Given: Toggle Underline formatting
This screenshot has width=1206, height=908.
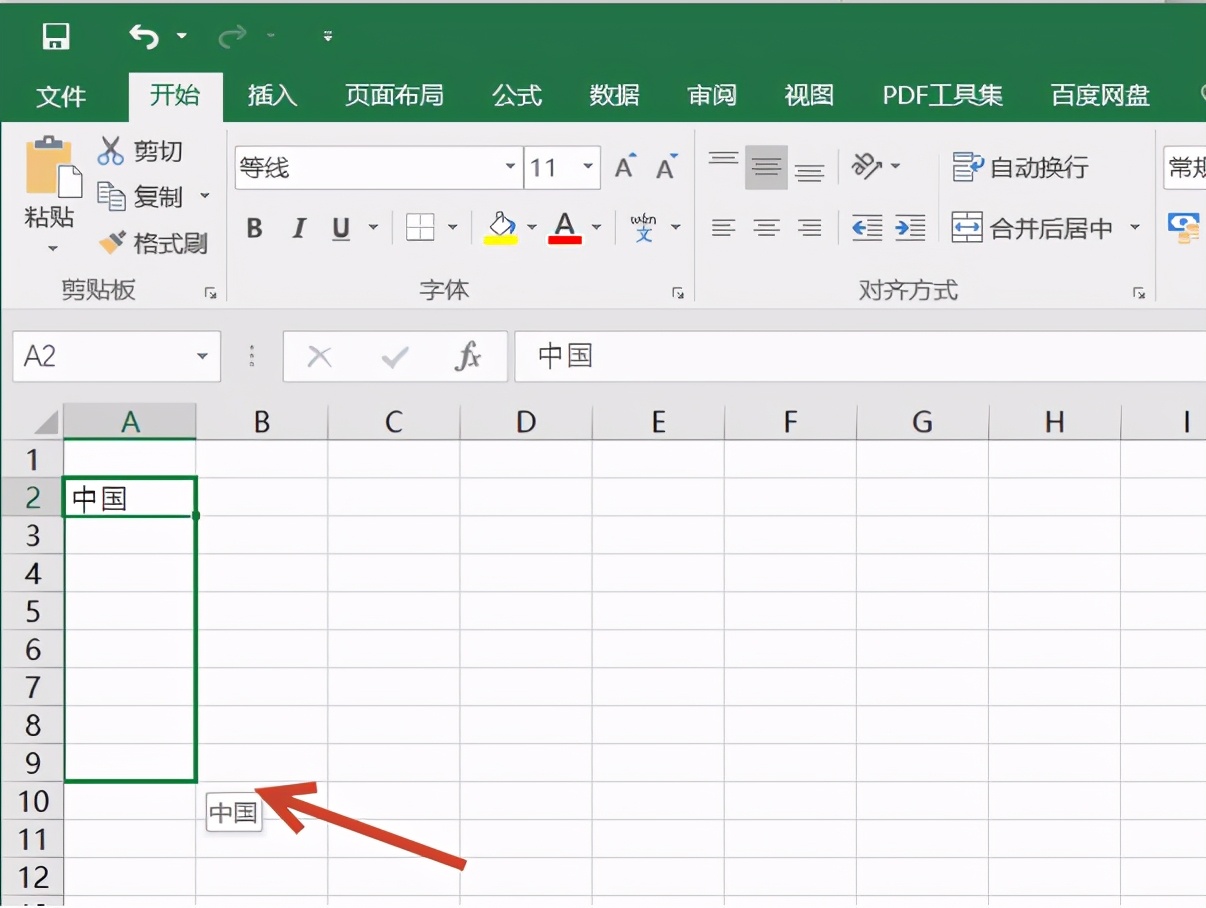Looking at the screenshot, I should coord(341,229).
